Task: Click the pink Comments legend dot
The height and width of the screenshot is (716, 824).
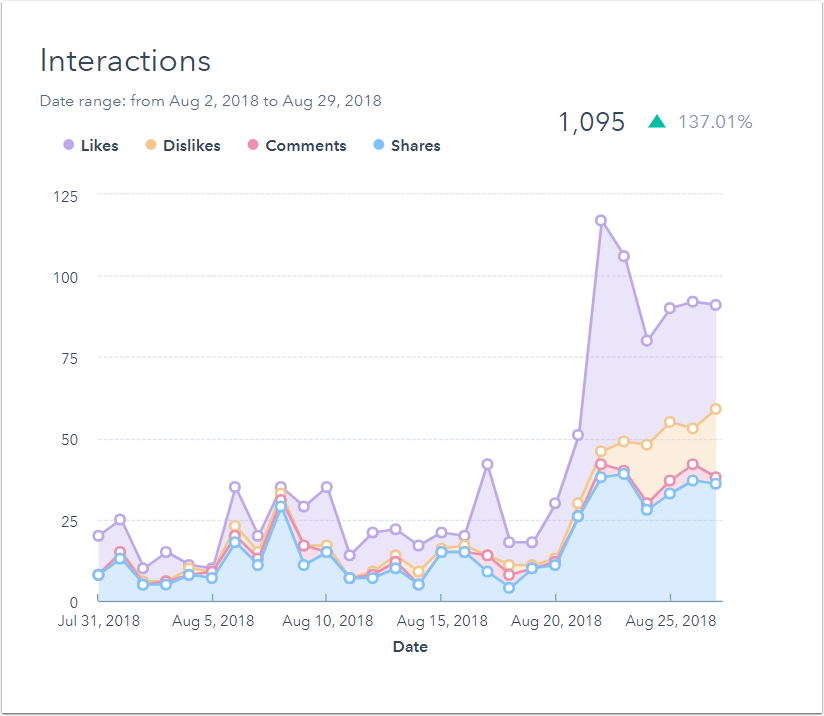Action: coord(253,146)
